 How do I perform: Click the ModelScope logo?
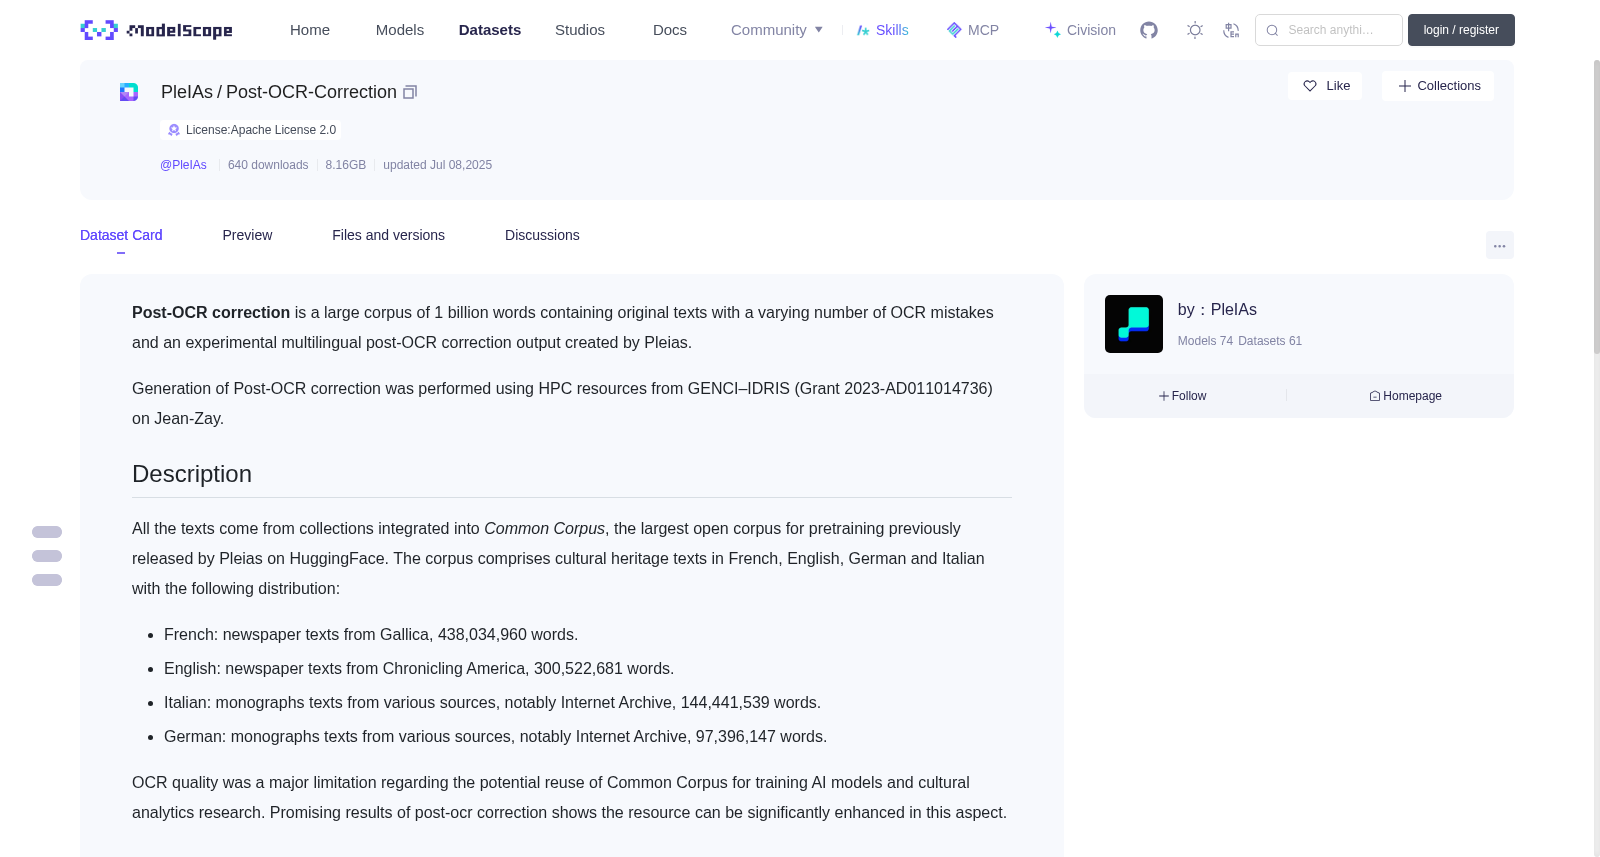click(156, 30)
